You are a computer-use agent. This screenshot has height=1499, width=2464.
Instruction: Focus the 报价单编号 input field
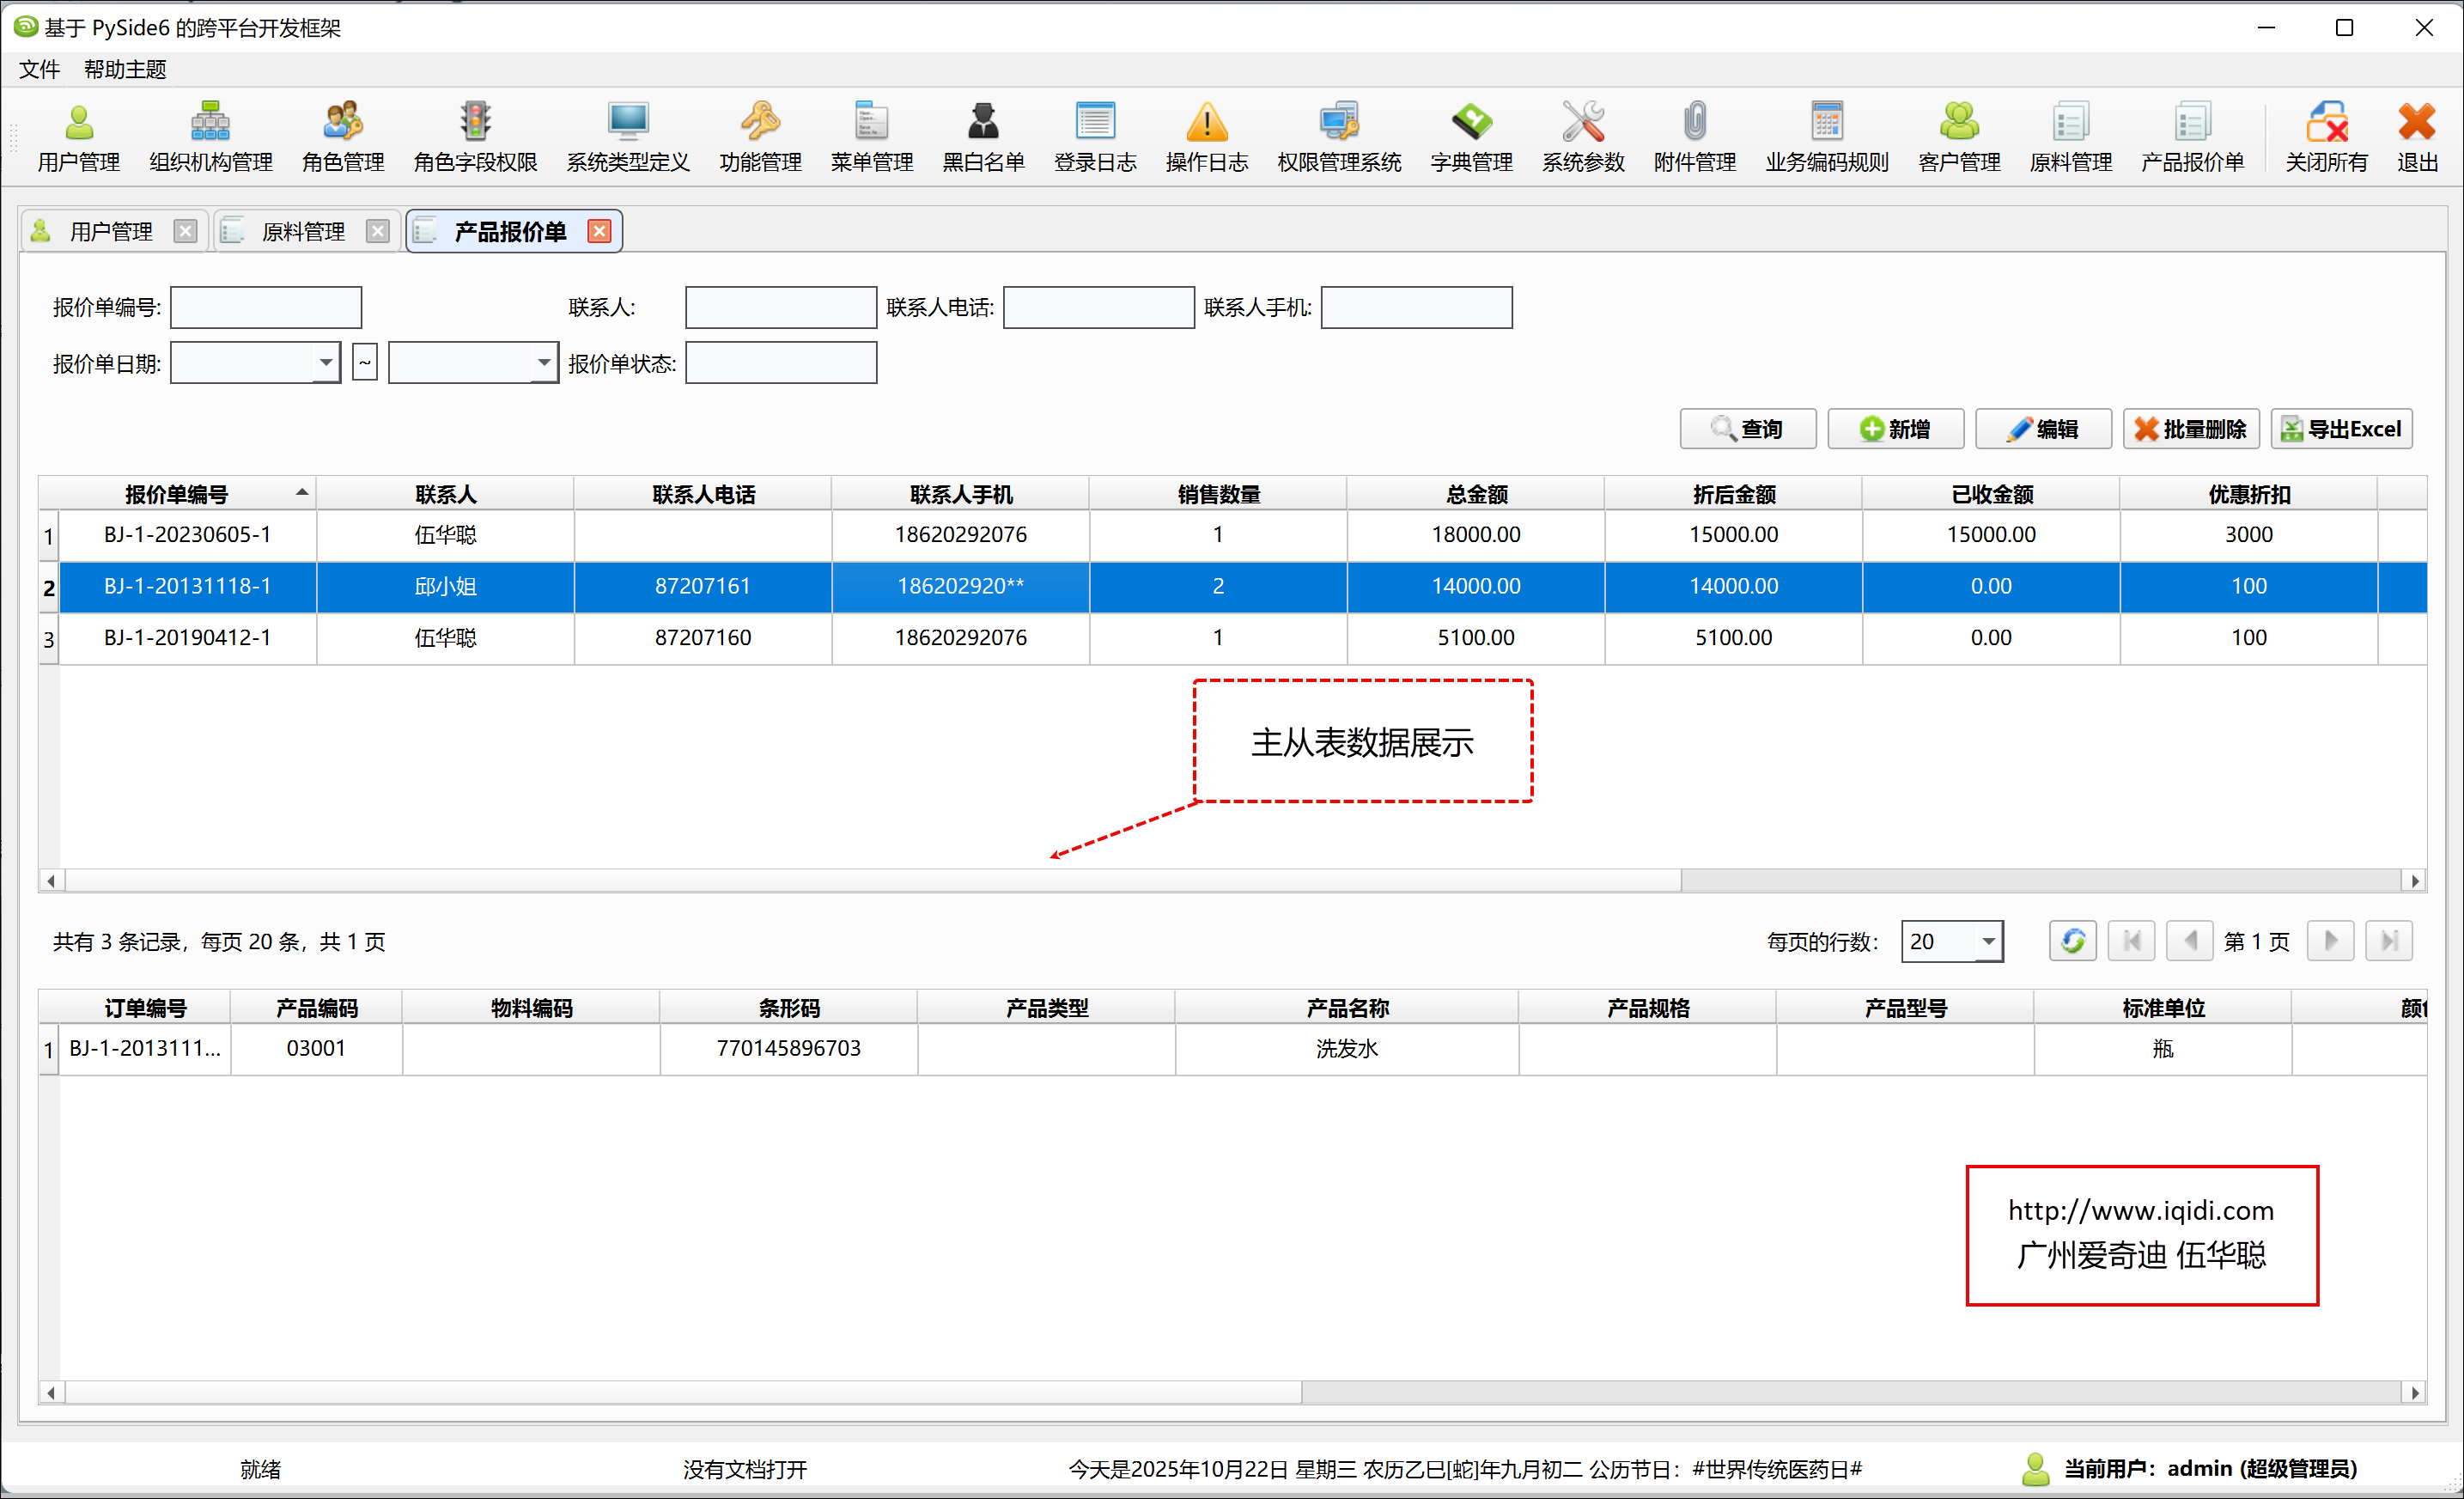tap(266, 307)
